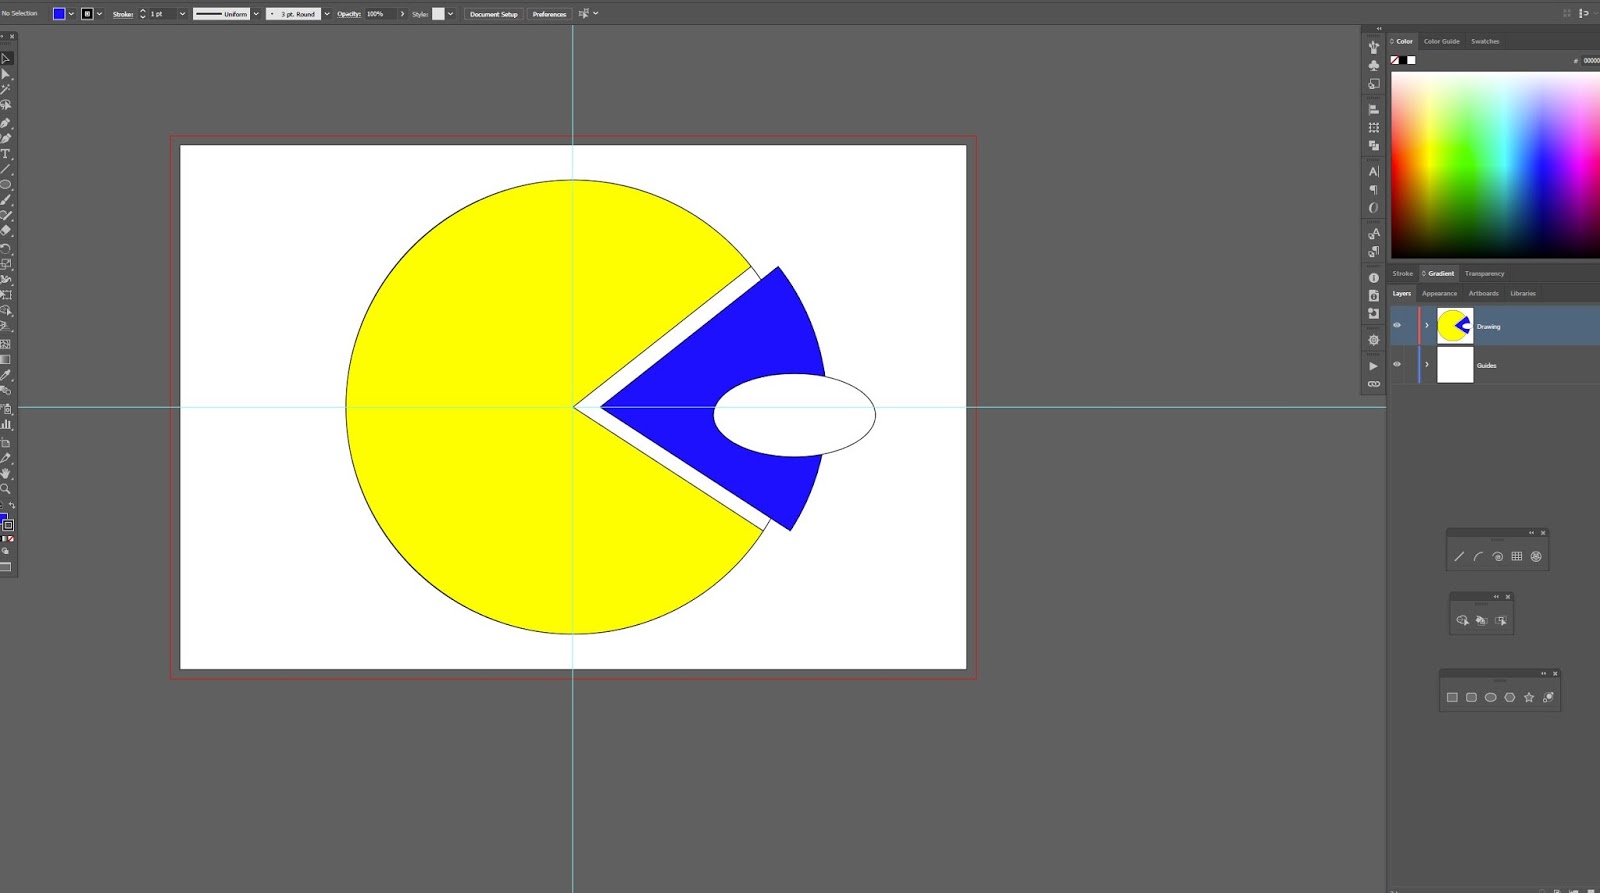Image resolution: width=1600 pixels, height=893 pixels.
Task: Select the Ellipse tool in left toolbar
Action: pyautogui.click(x=6, y=185)
